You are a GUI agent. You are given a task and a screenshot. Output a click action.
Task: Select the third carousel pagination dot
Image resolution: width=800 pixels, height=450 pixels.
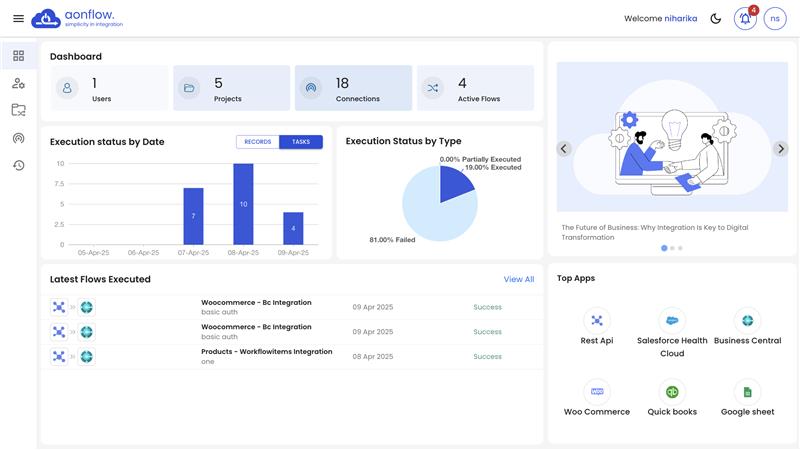point(681,248)
